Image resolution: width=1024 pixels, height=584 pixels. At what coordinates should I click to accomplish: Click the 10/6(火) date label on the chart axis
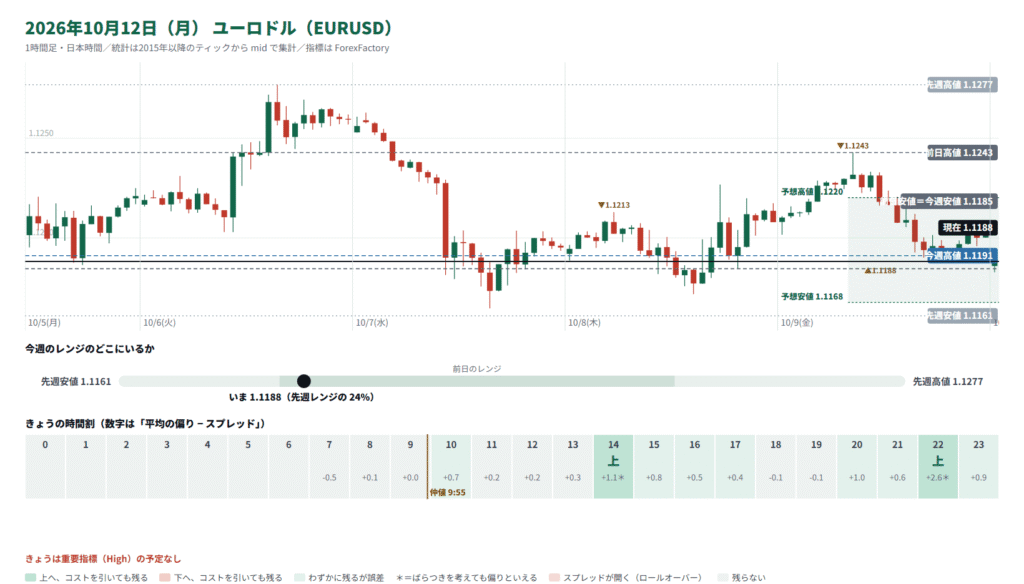(159, 323)
